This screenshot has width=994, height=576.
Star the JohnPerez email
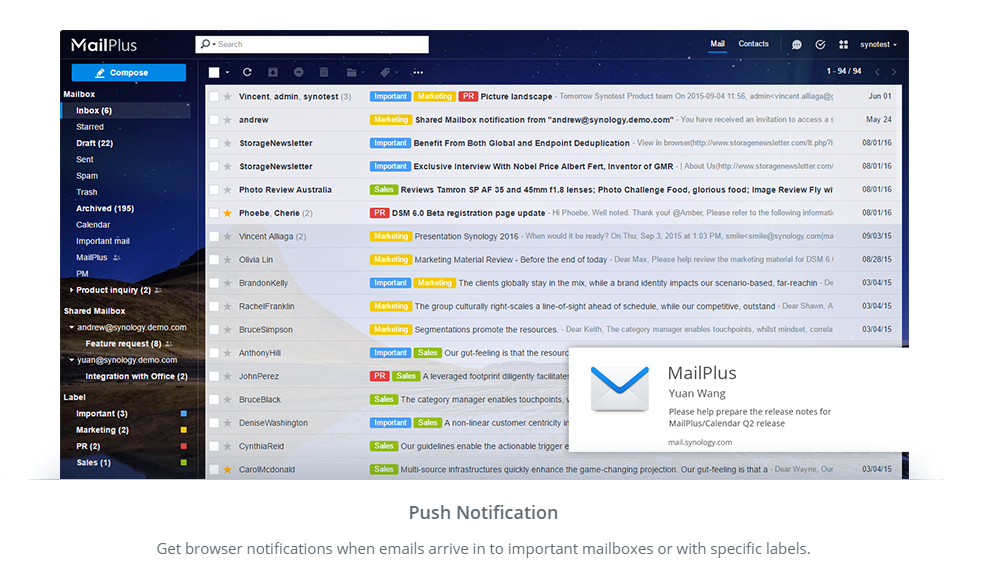(228, 376)
